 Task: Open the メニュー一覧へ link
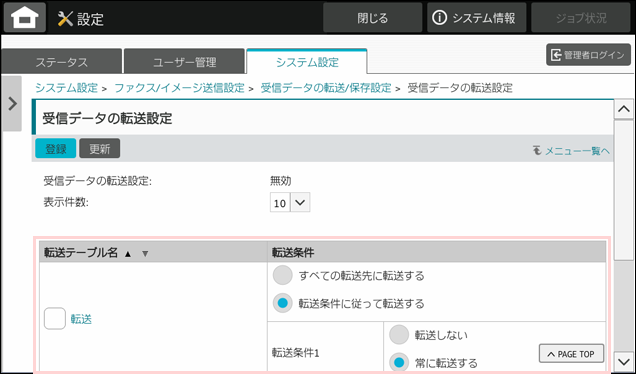point(577,151)
